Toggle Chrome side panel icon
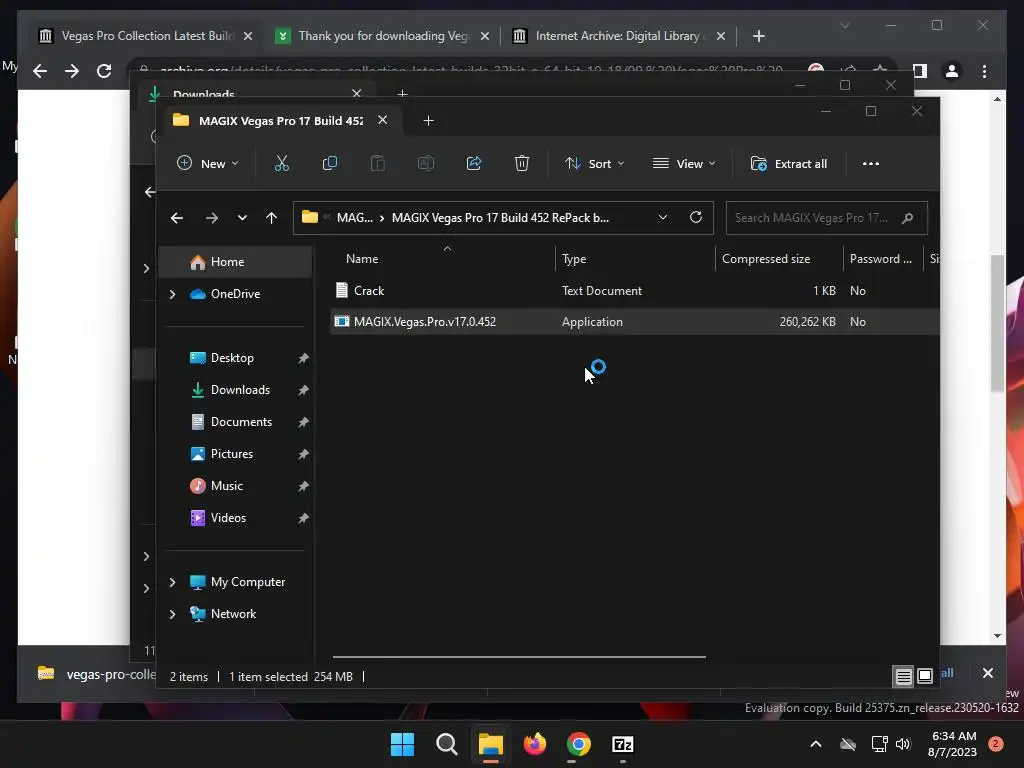 pyautogui.click(x=920, y=71)
